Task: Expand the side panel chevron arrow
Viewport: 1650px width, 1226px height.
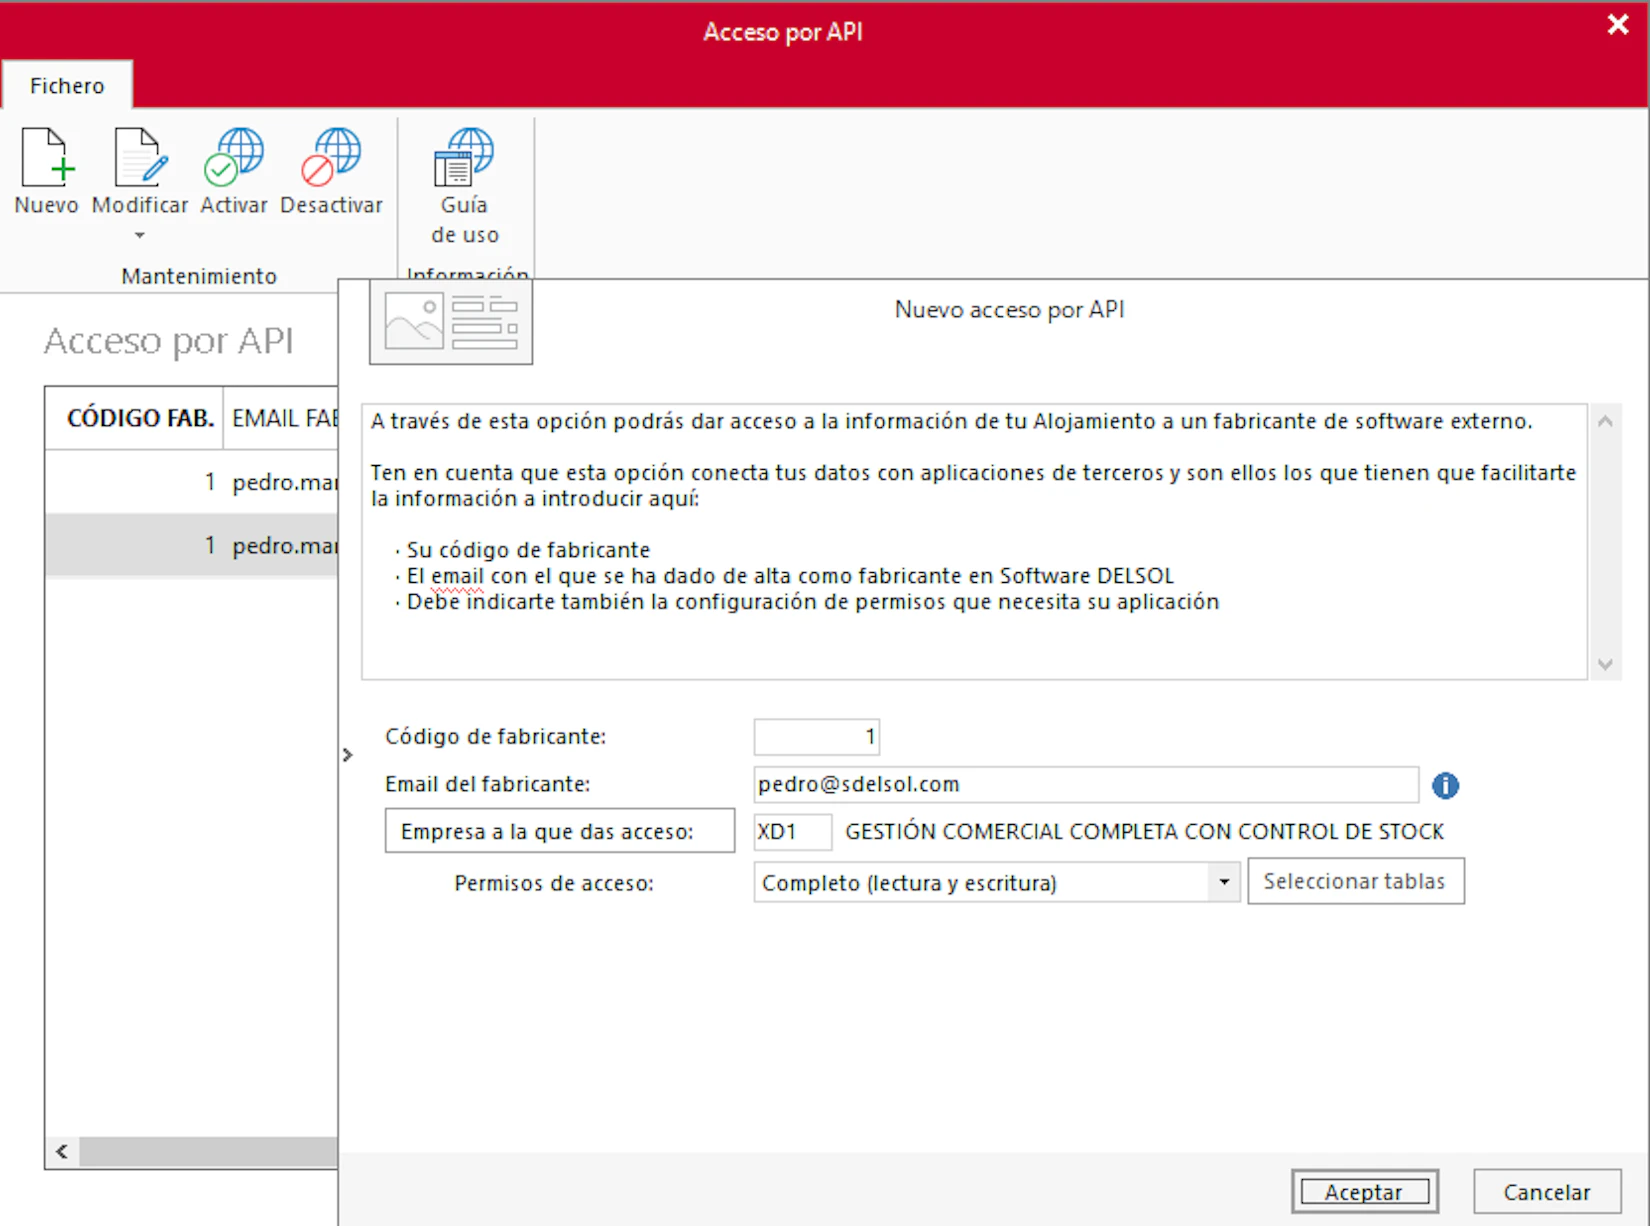Action: tap(348, 755)
